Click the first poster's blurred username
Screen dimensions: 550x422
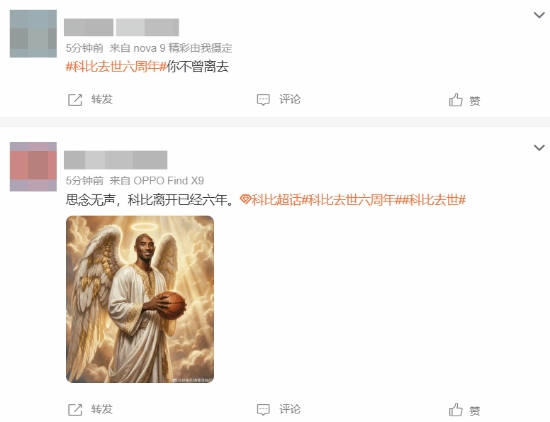[121, 27]
